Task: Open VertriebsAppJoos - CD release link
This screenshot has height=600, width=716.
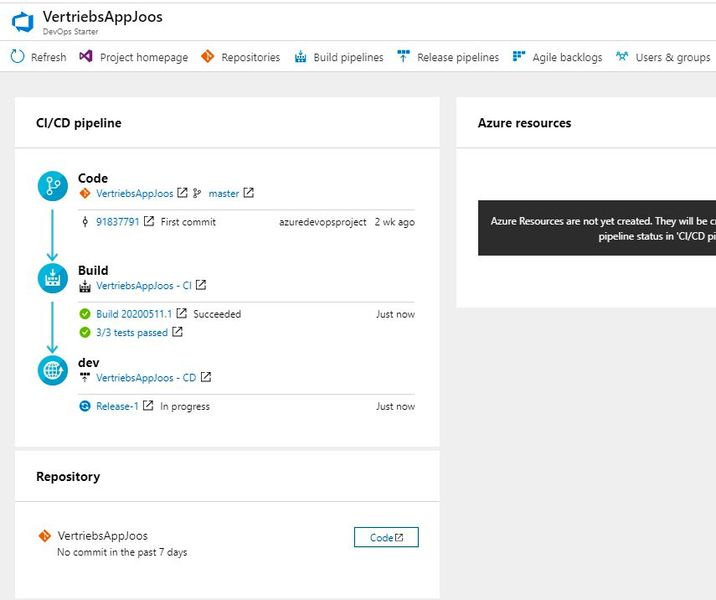Action: point(146,378)
